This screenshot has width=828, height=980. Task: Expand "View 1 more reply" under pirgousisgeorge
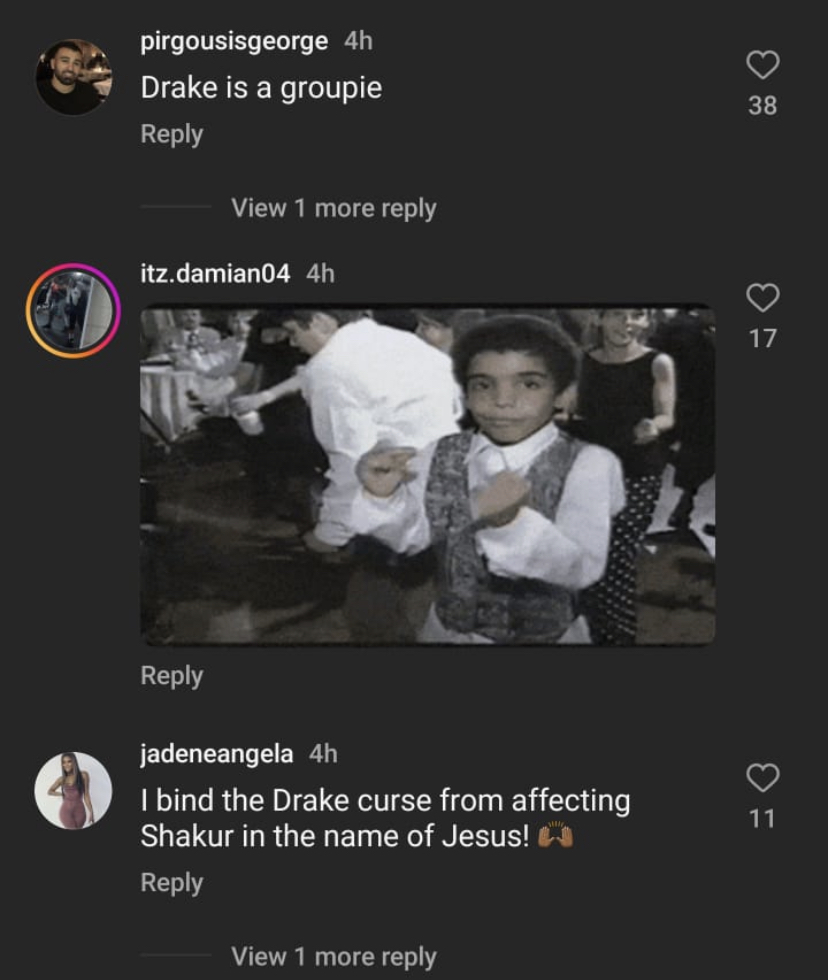point(333,208)
